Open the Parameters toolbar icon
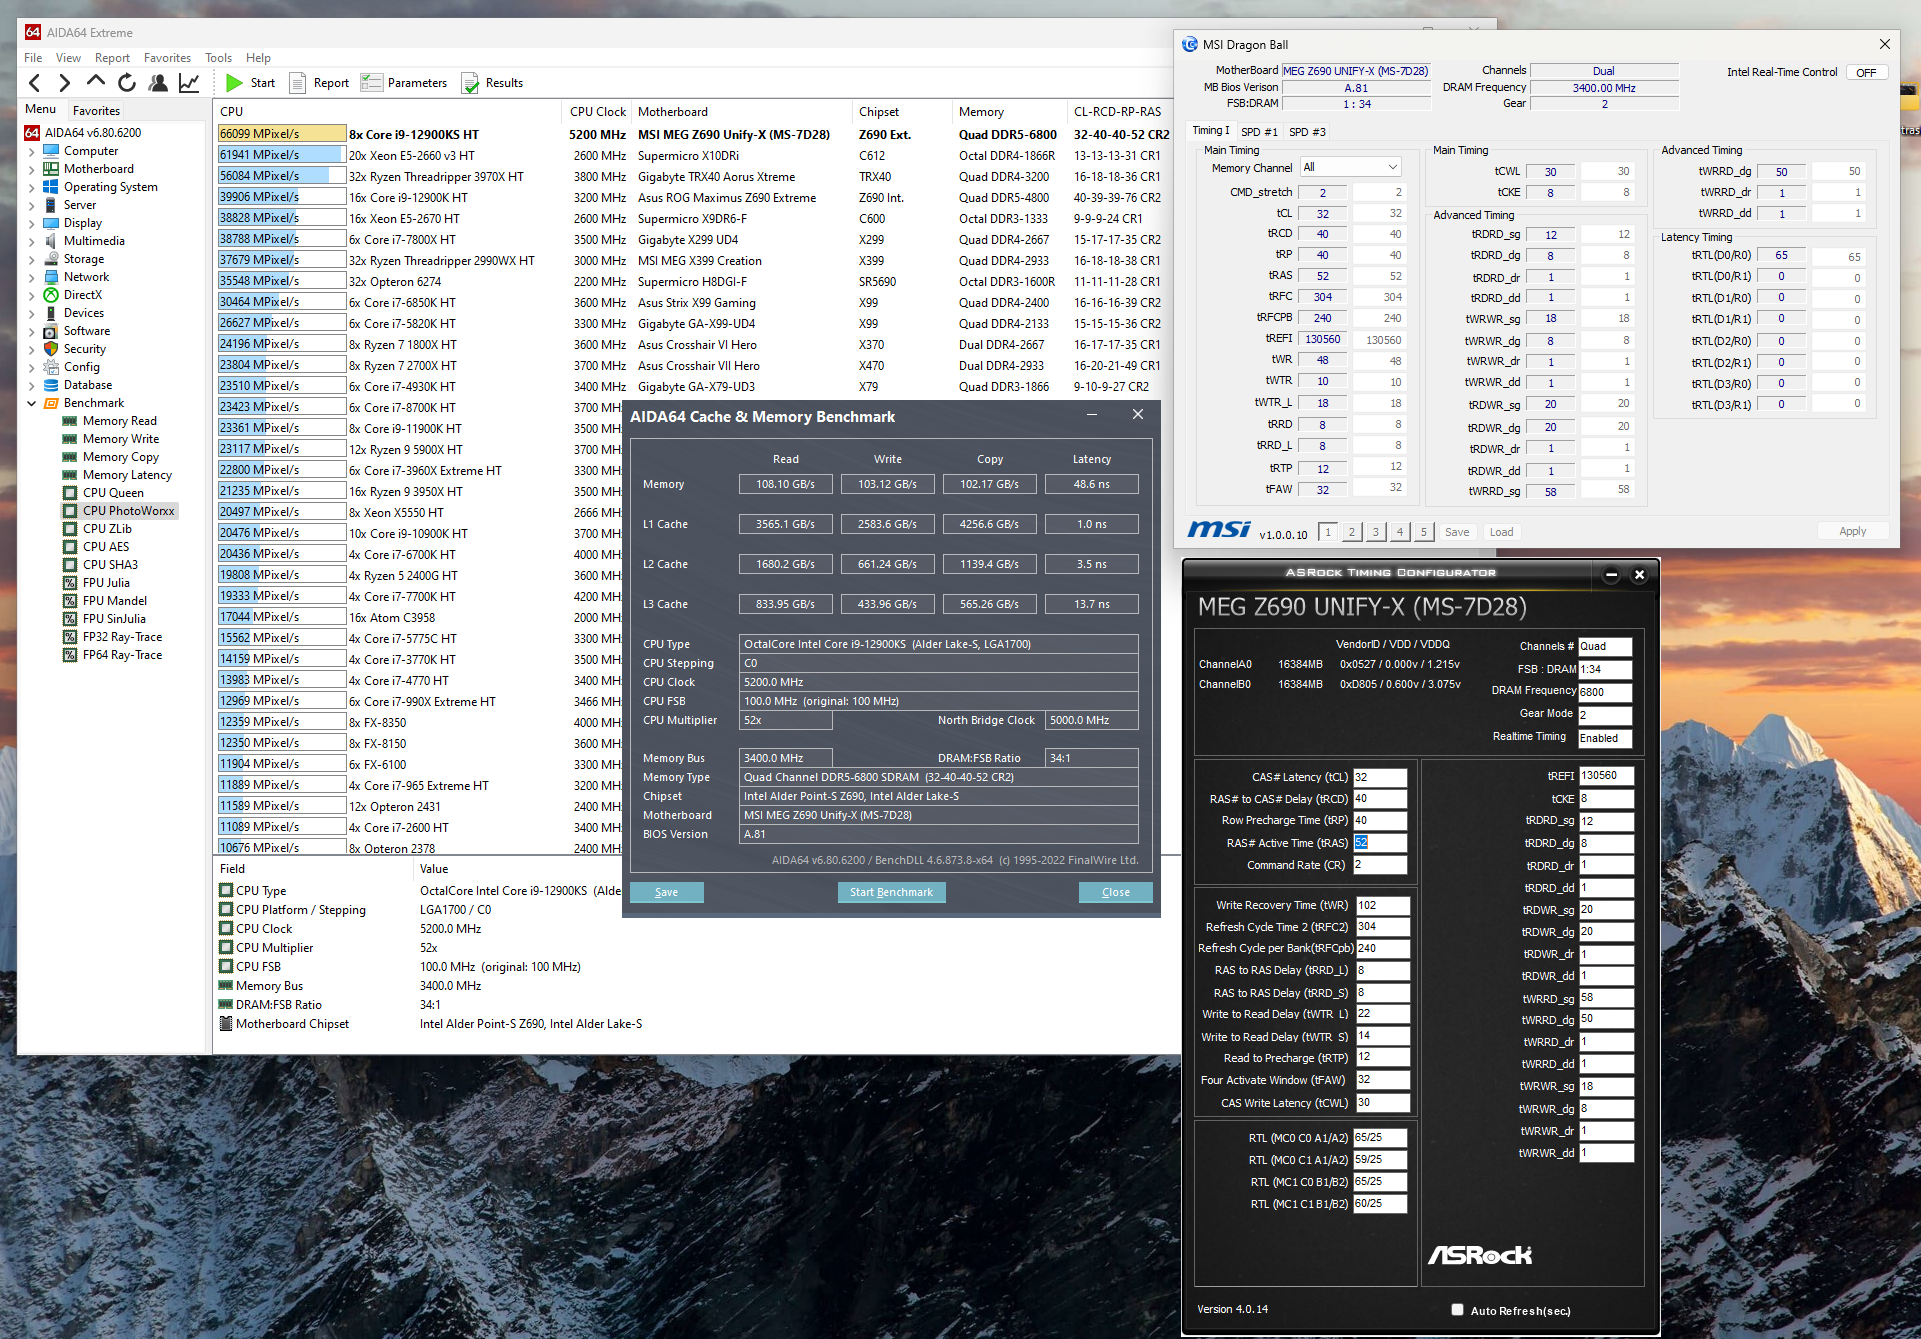This screenshot has width=1921, height=1339. 372,83
